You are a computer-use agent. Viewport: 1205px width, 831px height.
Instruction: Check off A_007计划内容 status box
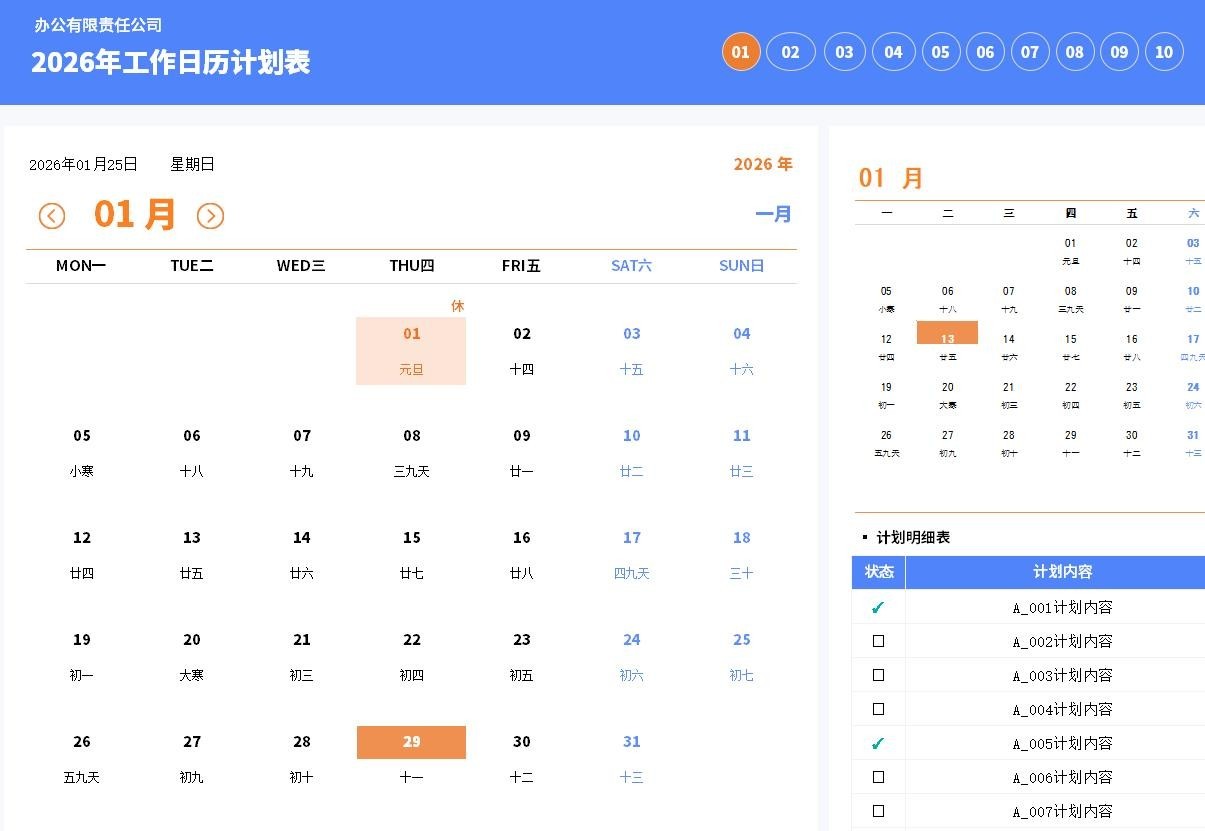coord(878,811)
